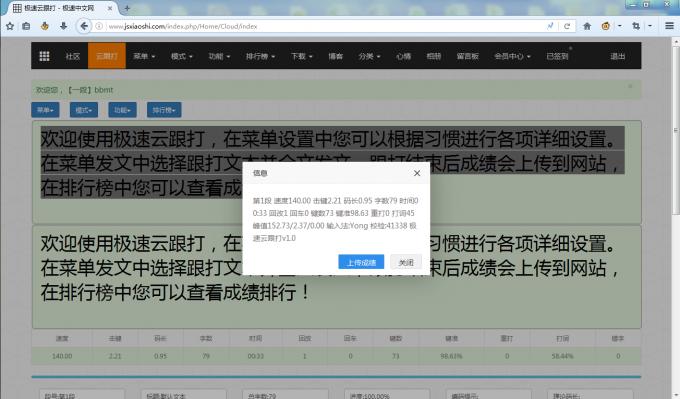Open the blue 菜单 dropdown button
The width and height of the screenshot is (680, 399).
[45, 110]
